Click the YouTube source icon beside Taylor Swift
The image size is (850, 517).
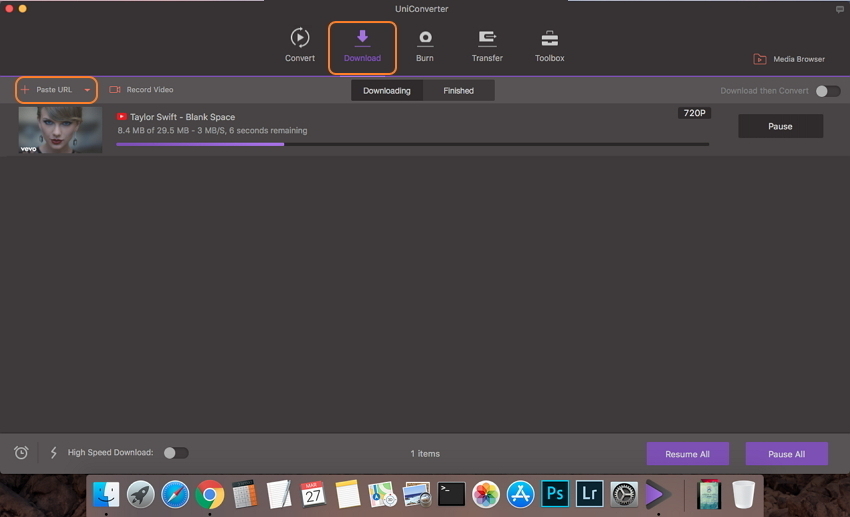coord(121,117)
